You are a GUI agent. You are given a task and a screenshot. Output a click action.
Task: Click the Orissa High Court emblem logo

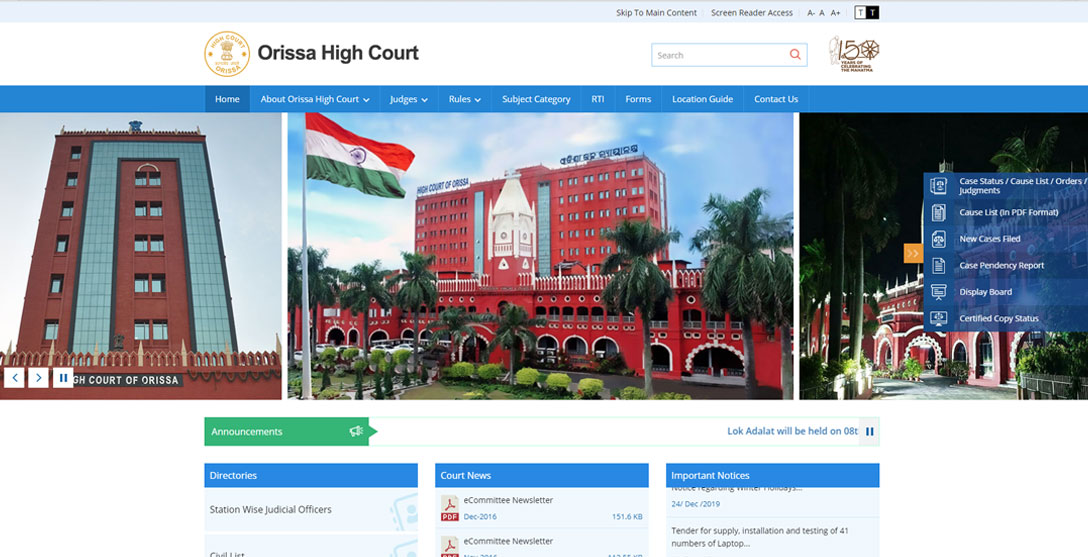click(227, 53)
